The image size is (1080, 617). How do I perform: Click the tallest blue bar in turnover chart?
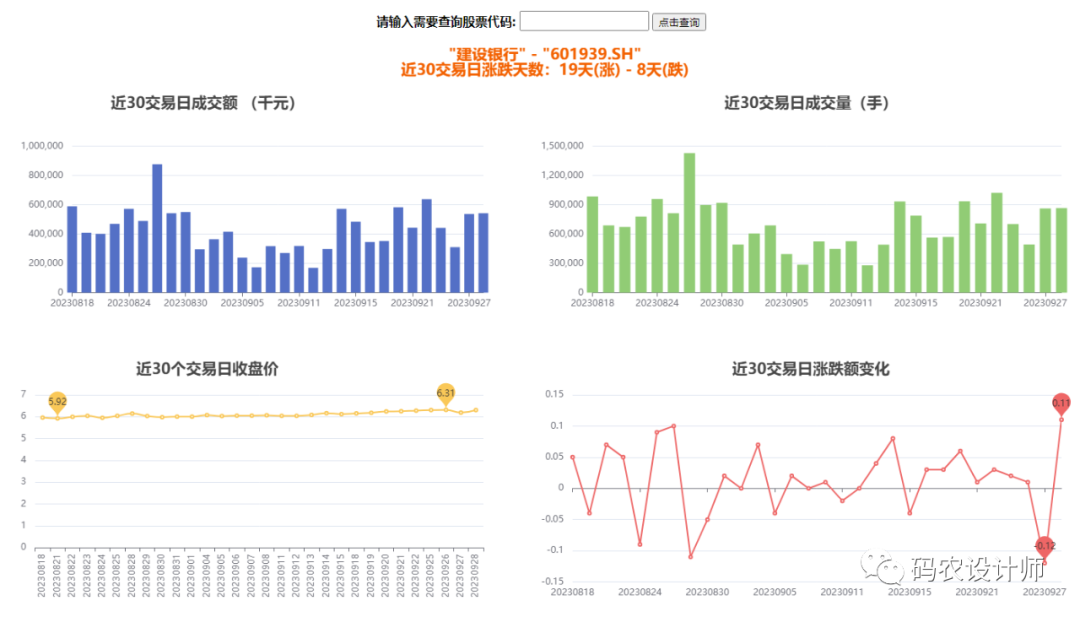click(157, 228)
